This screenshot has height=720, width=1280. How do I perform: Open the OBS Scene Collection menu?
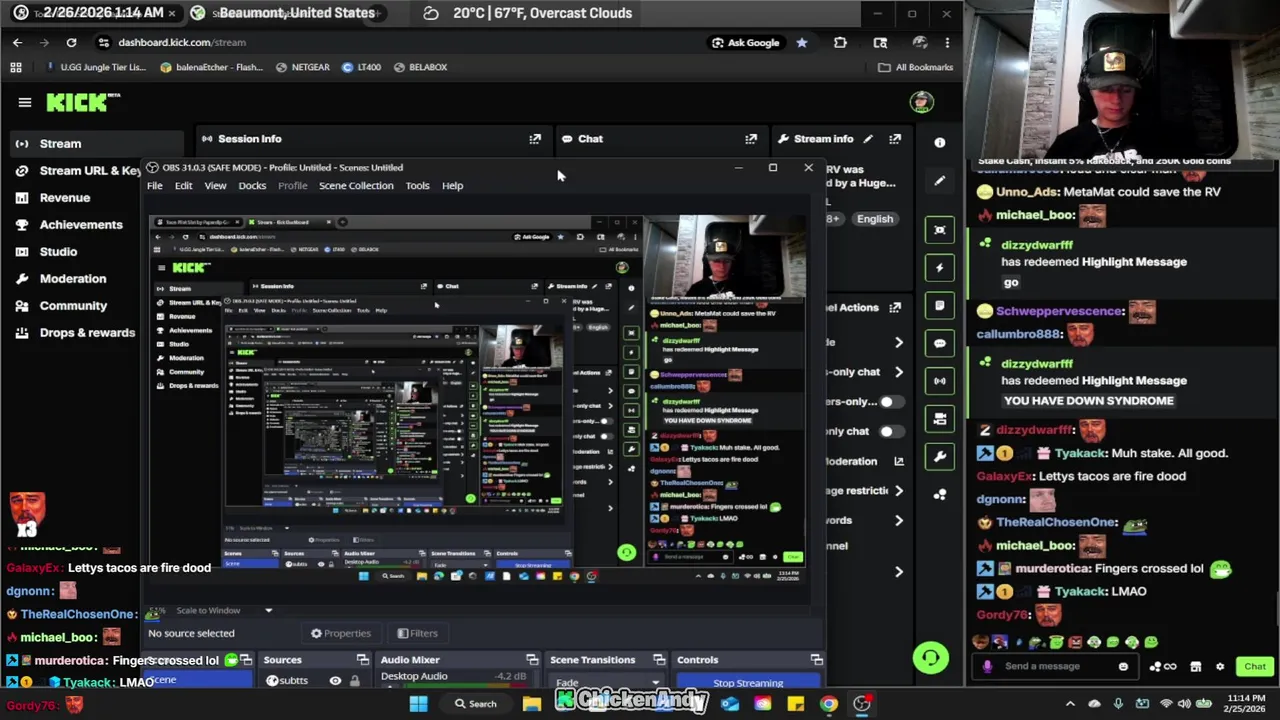(x=356, y=186)
